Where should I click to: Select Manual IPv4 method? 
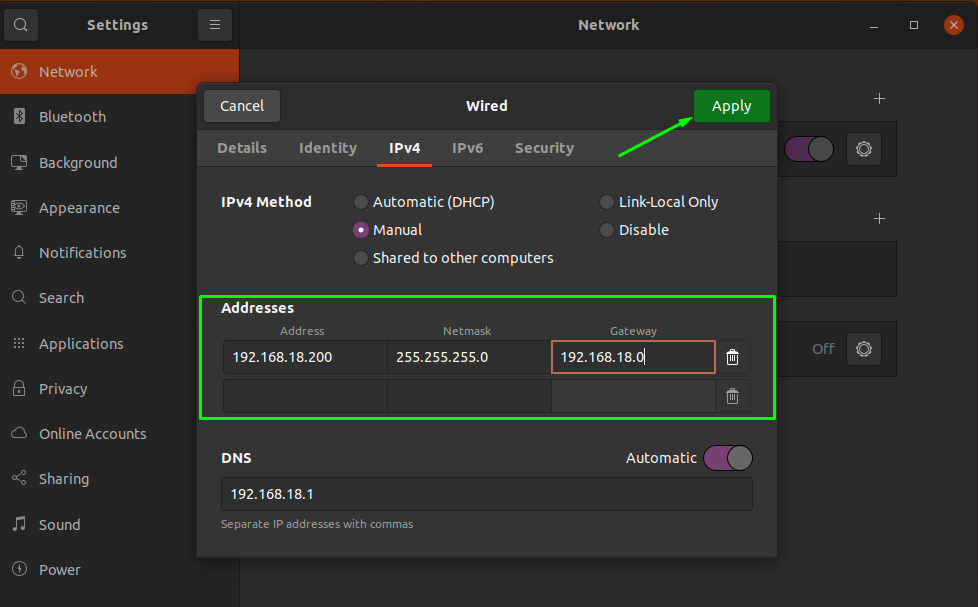click(x=388, y=230)
